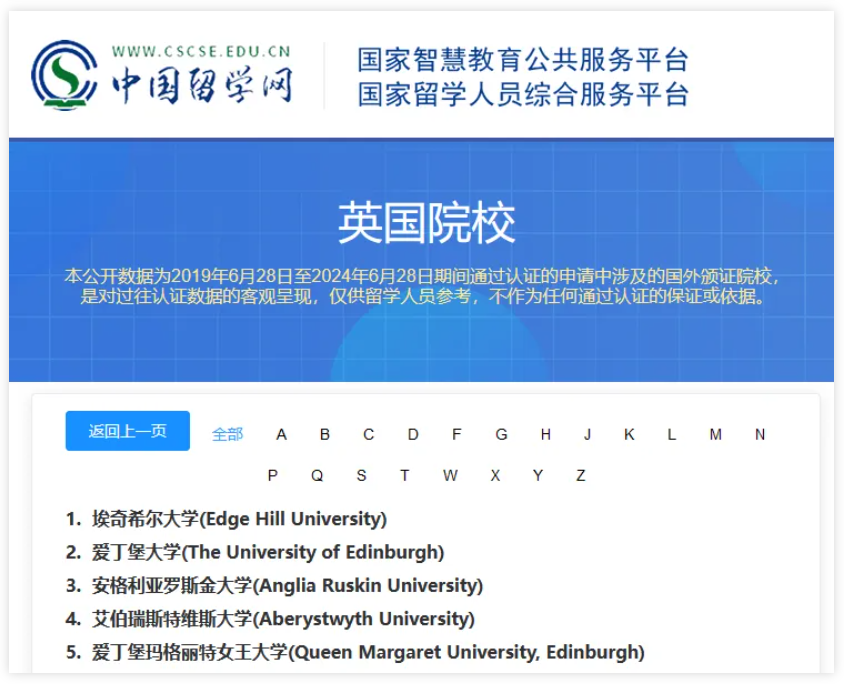Select letter N in alphabet index
The image size is (847, 684).
[760, 434]
